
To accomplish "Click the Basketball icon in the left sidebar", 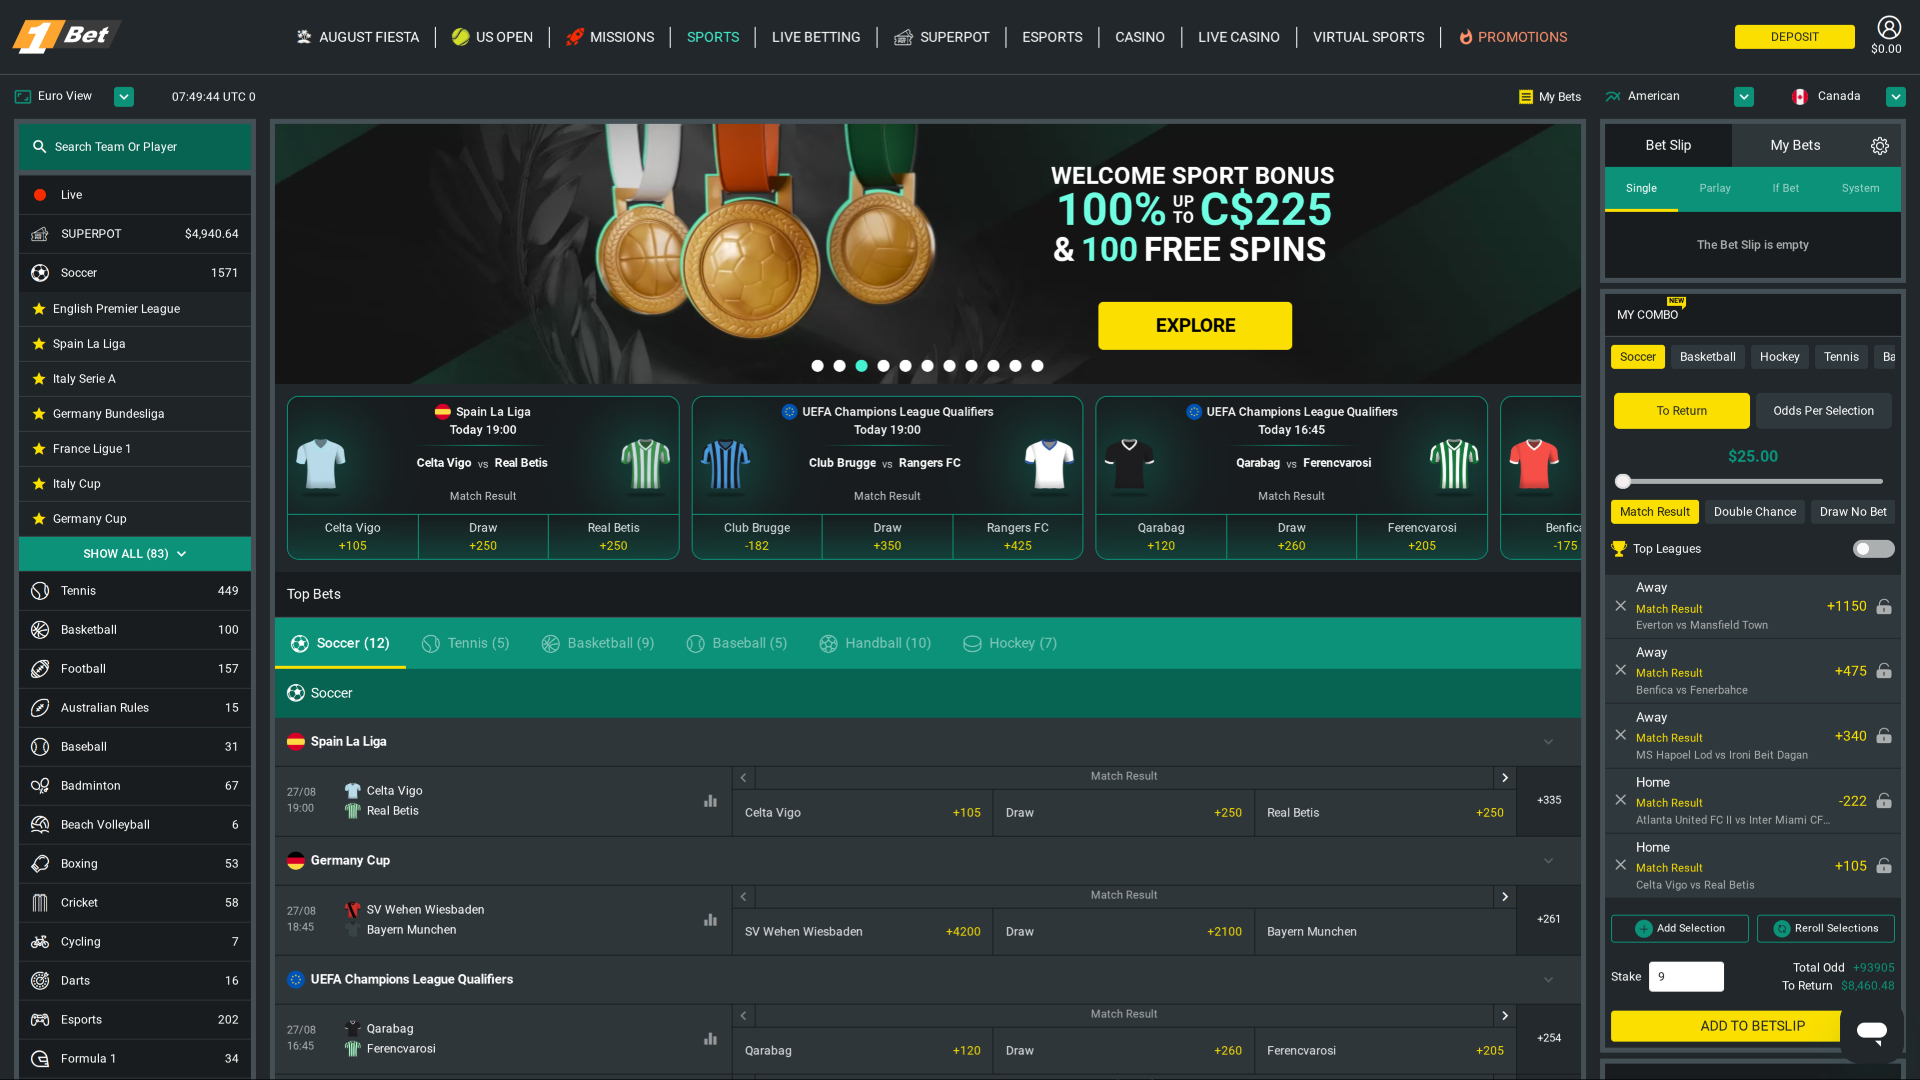I will [x=40, y=629].
